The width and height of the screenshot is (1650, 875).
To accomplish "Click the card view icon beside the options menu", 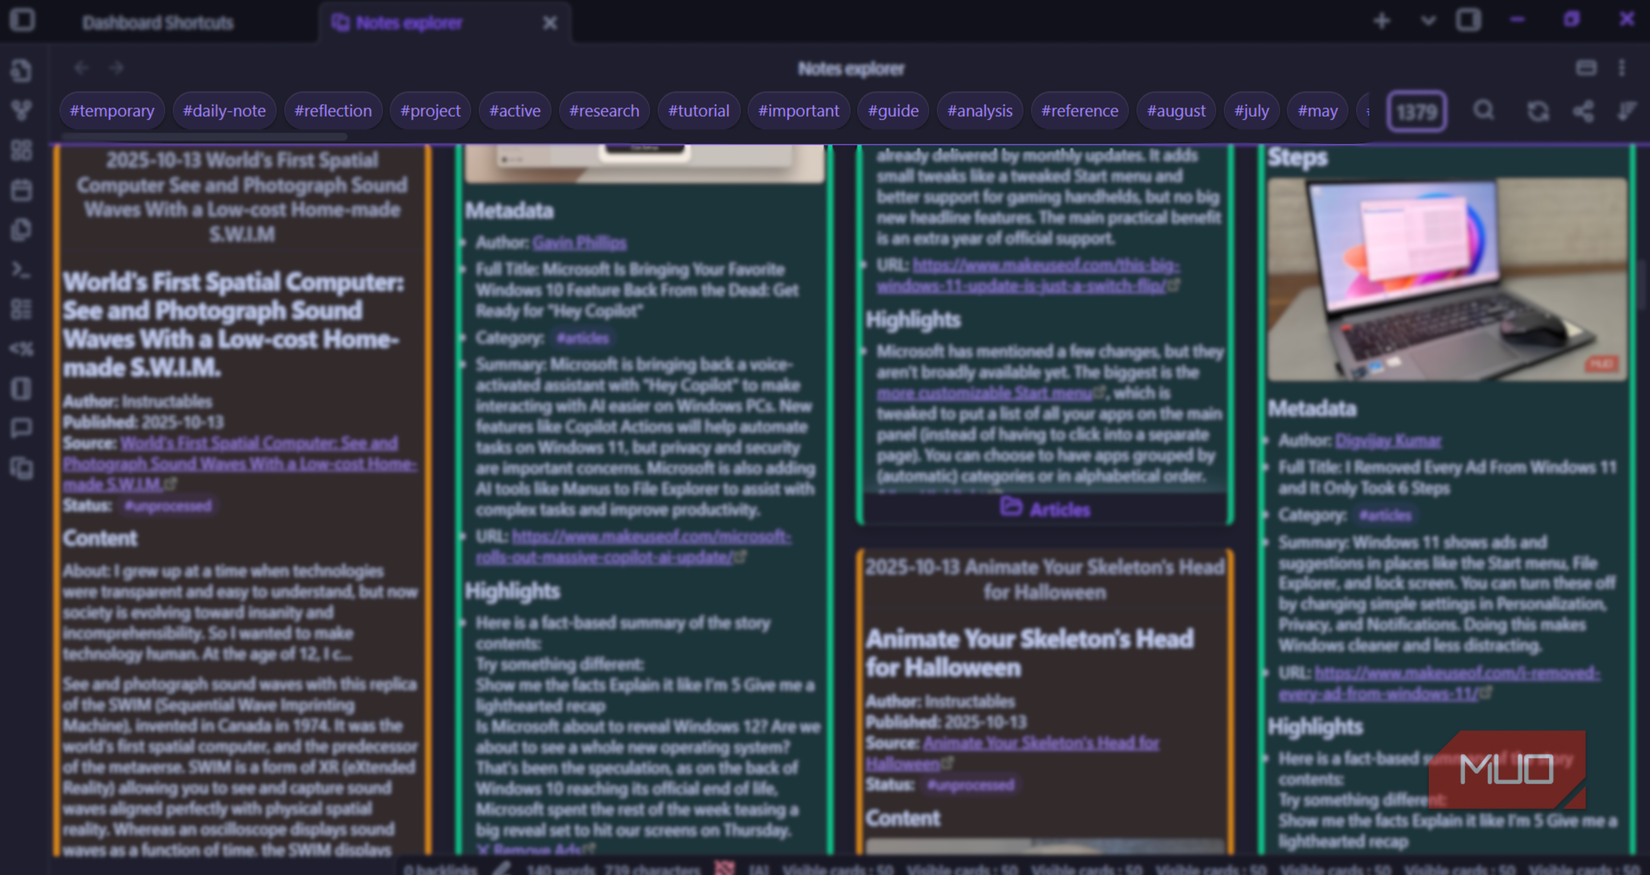I will click(x=1586, y=68).
